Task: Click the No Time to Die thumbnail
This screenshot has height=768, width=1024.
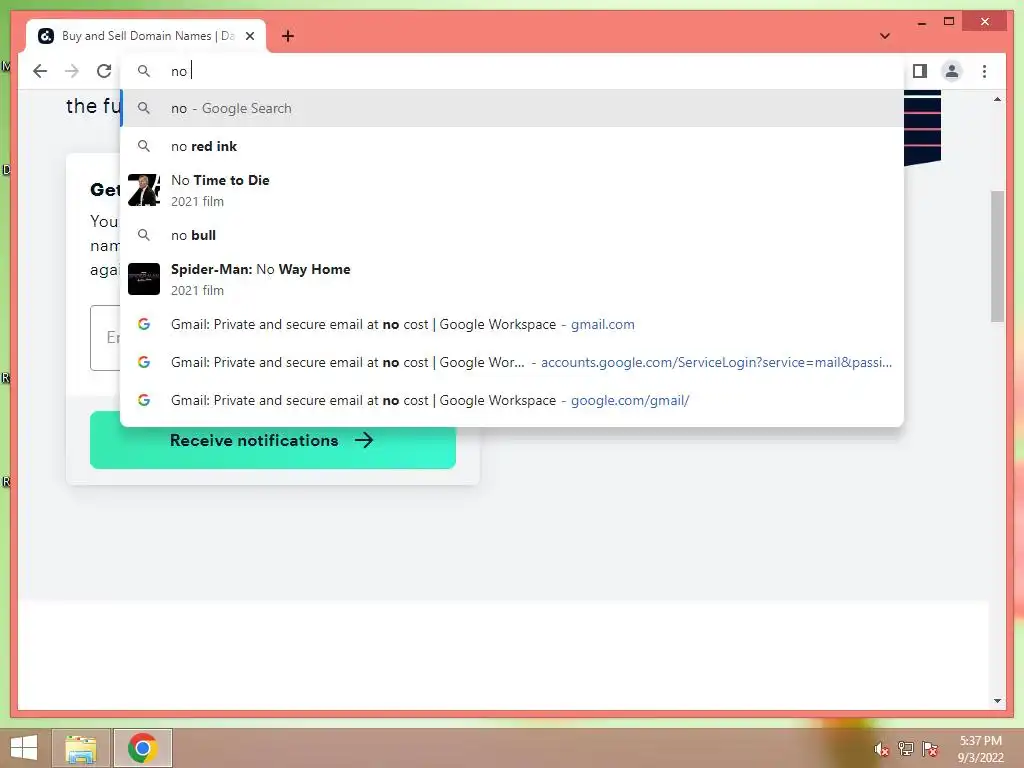Action: pos(144,190)
